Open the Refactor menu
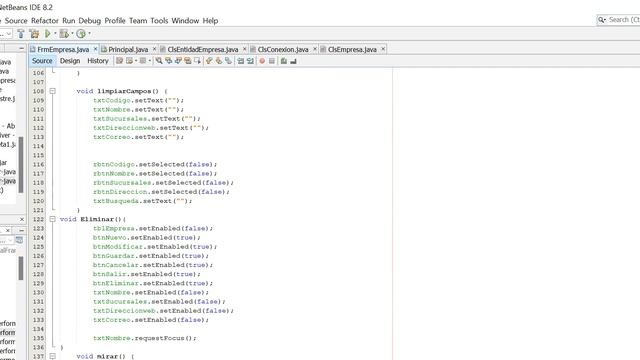The width and height of the screenshot is (640, 360). 45,21
